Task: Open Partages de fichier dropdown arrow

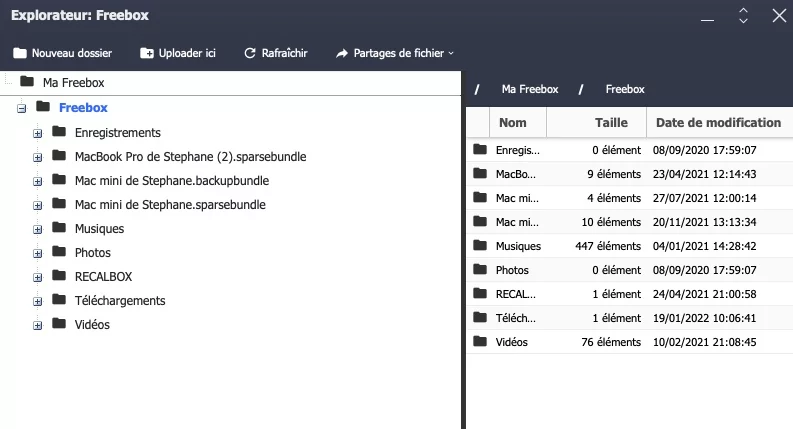Action: point(451,53)
